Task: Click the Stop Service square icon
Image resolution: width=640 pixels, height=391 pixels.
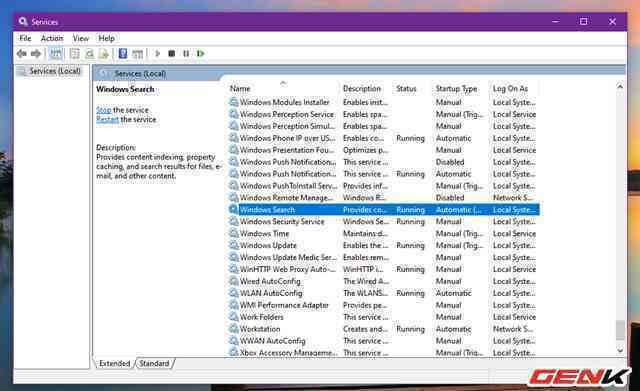Action: (172, 53)
